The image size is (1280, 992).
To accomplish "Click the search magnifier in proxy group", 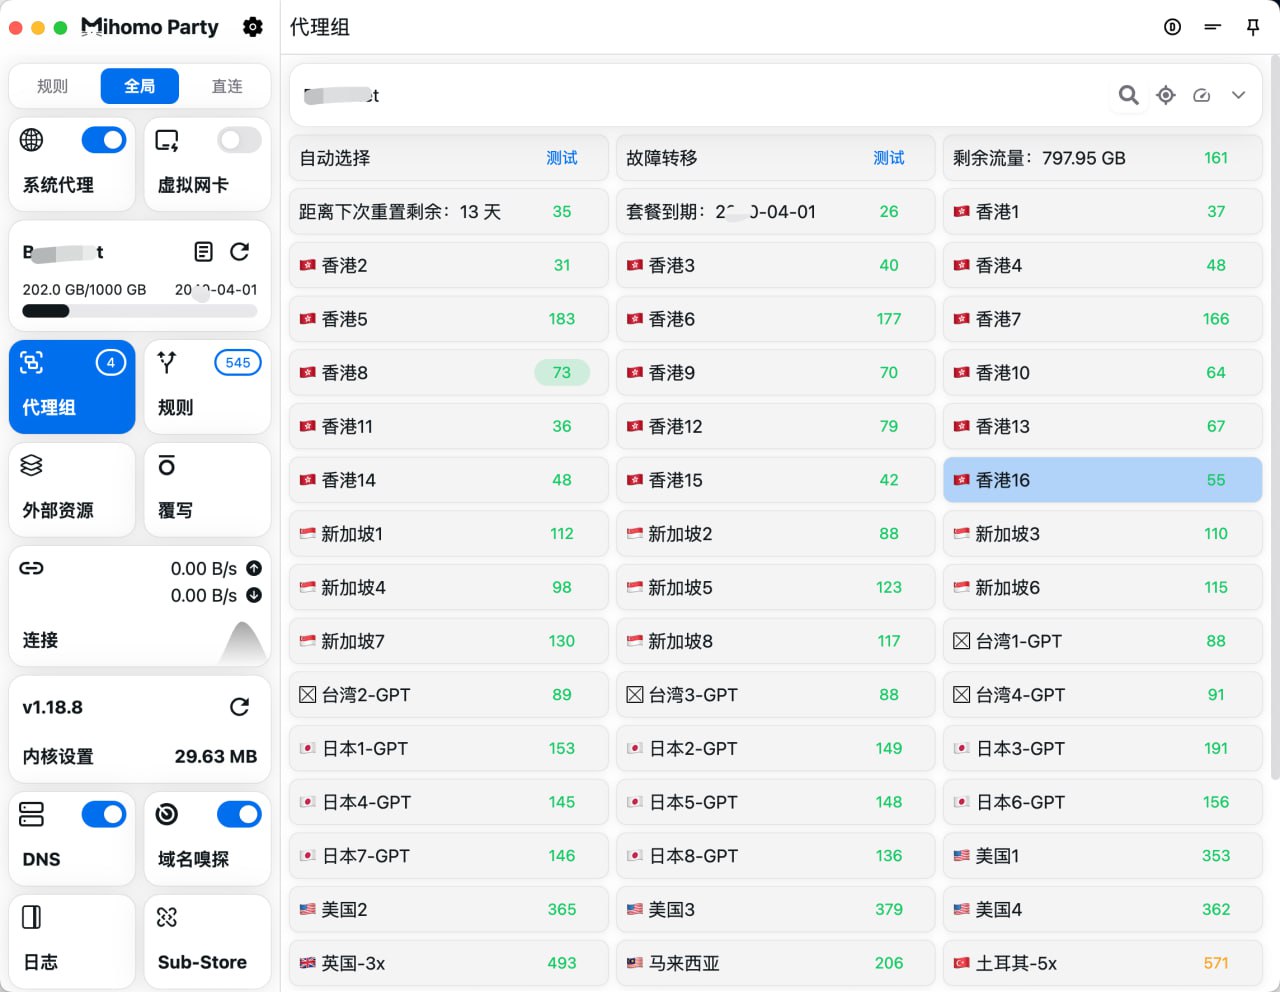I will (1129, 95).
